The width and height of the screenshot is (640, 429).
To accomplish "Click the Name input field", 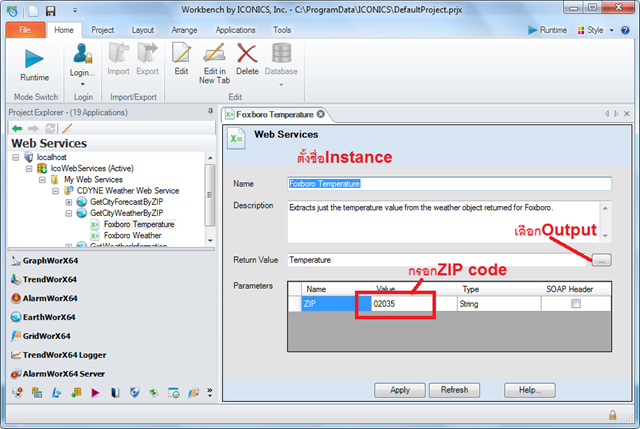I will [x=449, y=184].
